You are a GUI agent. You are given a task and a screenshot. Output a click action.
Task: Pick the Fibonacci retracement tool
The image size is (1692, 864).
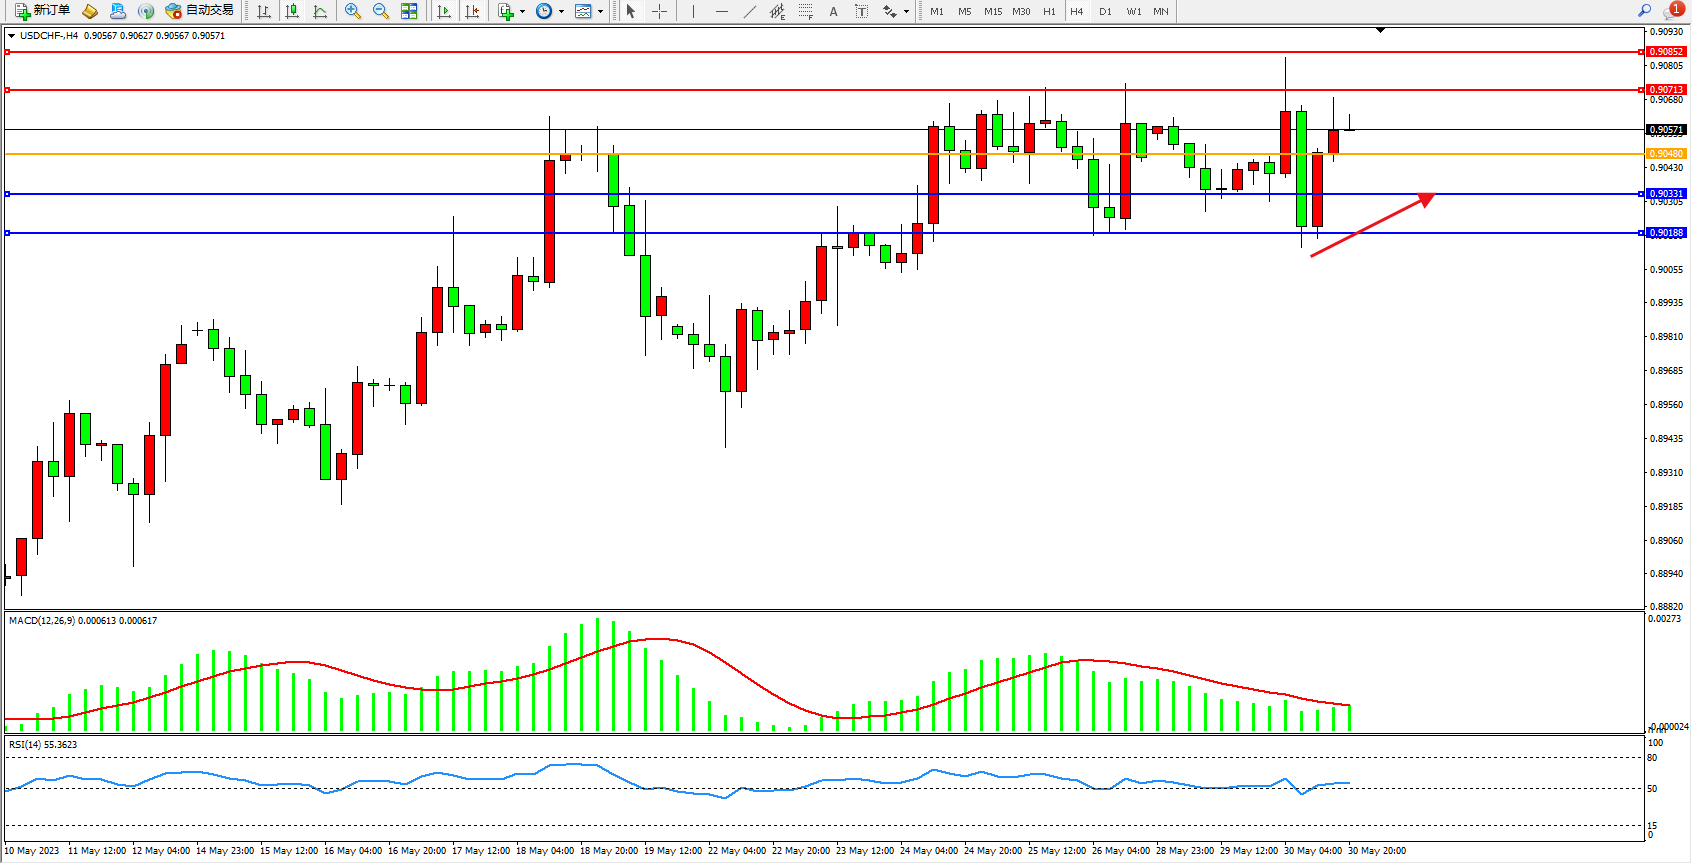point(805,11)
